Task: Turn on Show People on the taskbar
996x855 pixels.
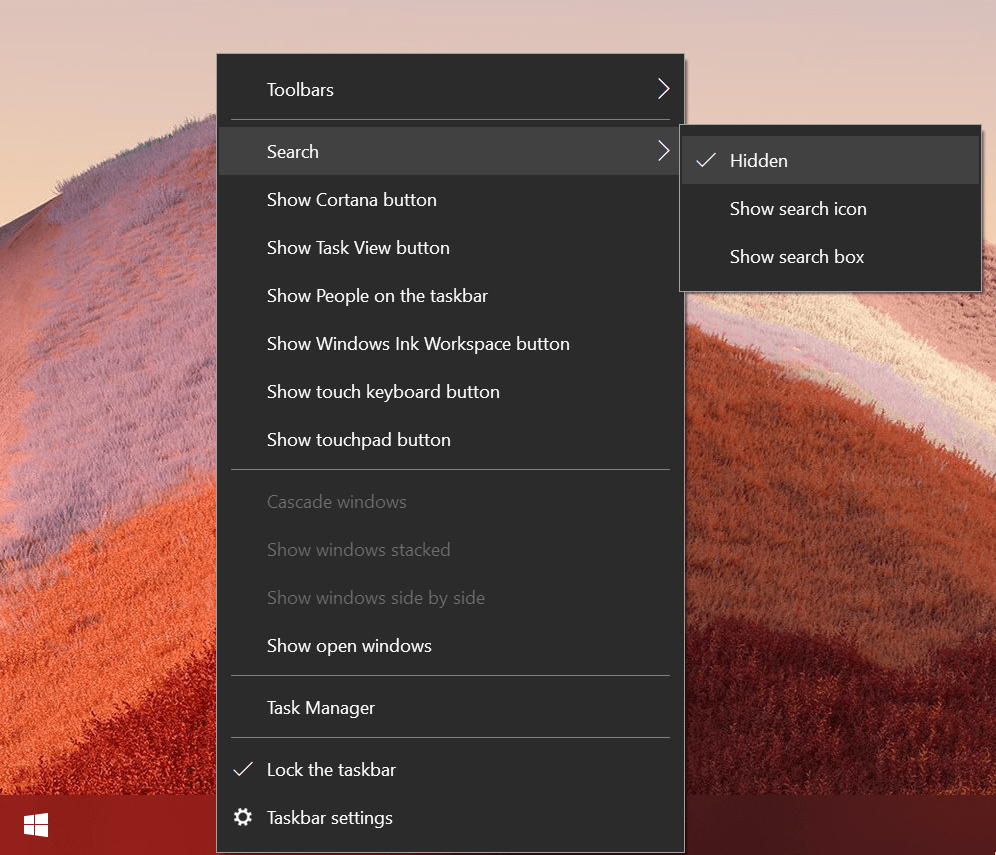Action: [x=377, y=296]
